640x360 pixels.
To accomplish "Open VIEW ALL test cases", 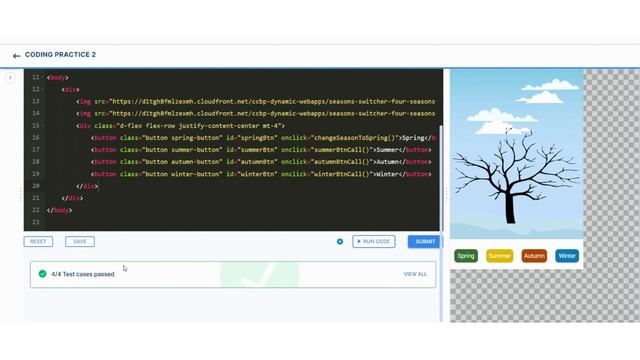I will pyautogui.click(x=415, y=274).
